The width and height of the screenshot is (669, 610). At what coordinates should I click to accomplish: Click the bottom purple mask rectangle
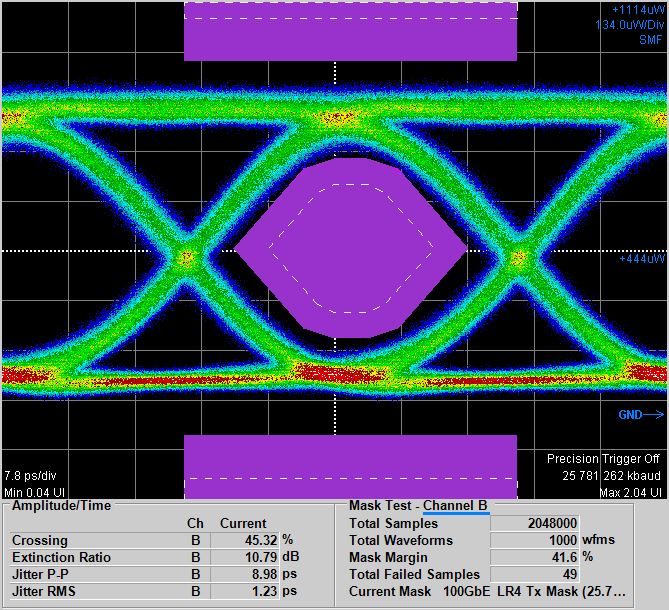tap(350, 466)
